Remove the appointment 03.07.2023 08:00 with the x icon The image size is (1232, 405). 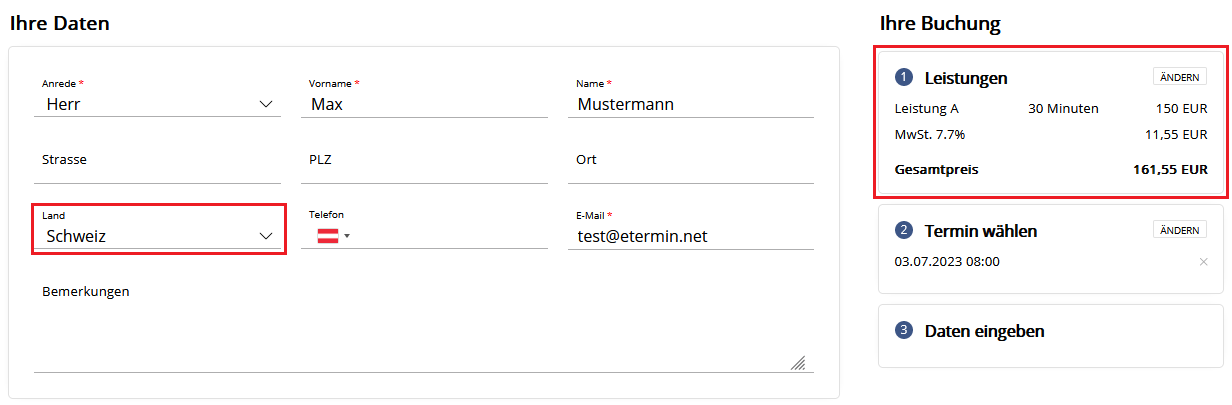click(x=1203, y=262)
